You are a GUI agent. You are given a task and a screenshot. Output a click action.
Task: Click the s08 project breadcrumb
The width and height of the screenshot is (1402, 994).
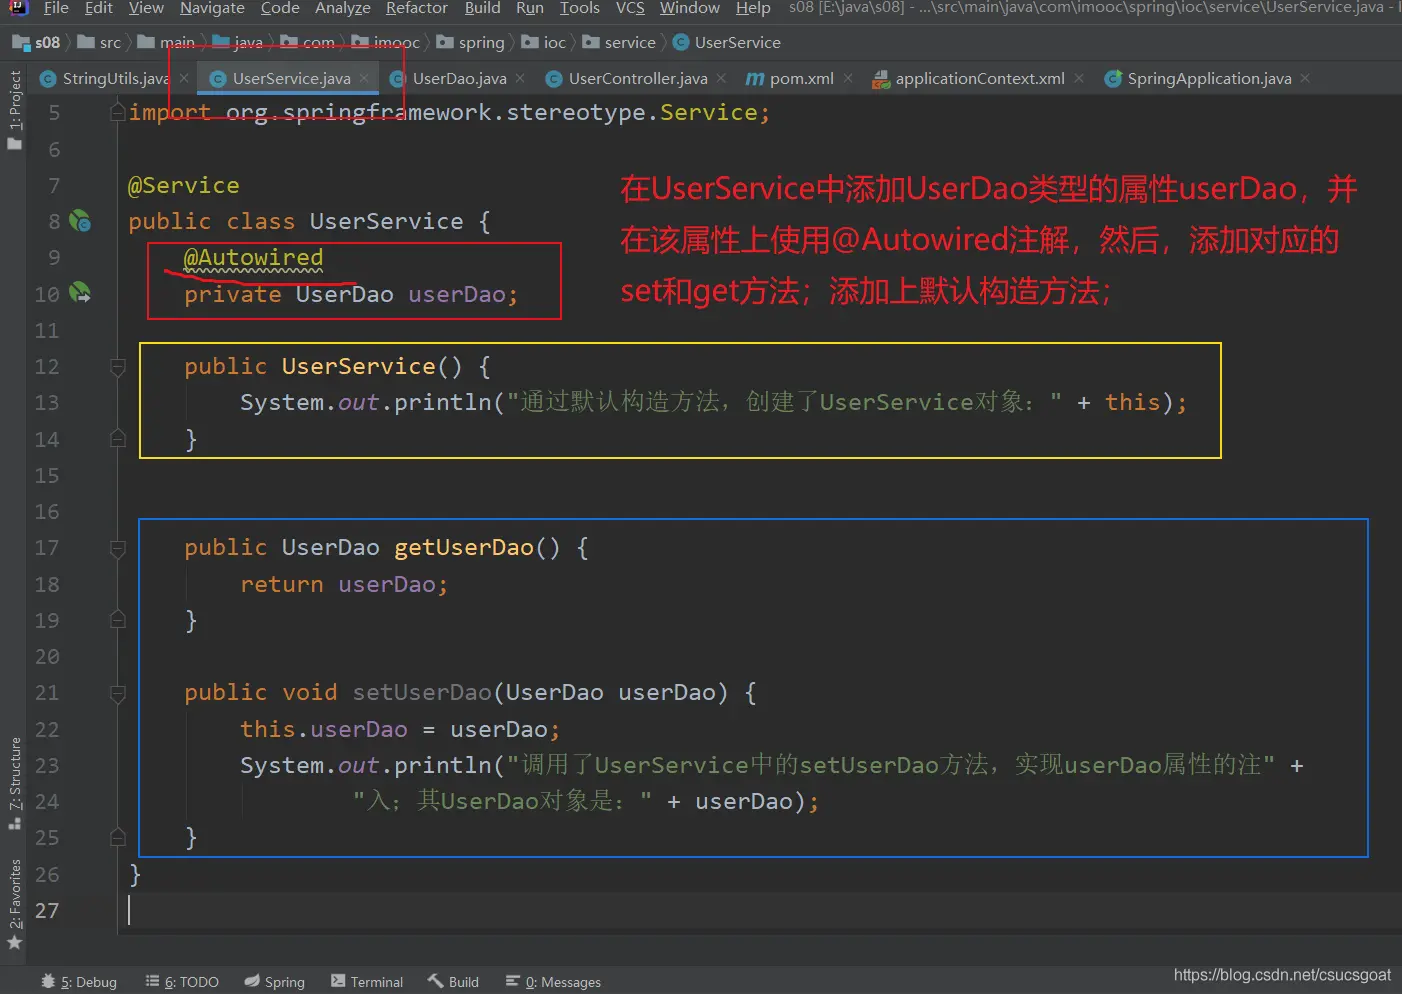click(x=46, y=42)
